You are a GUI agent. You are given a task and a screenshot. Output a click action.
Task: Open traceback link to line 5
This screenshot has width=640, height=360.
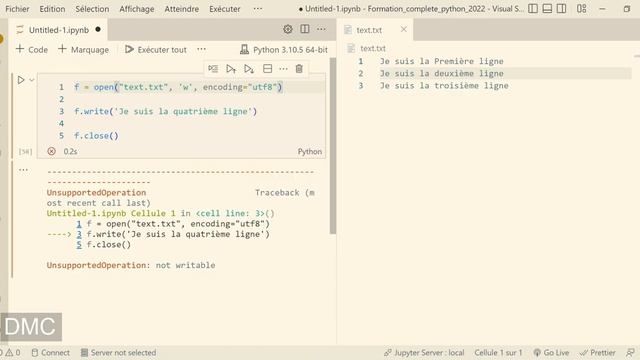click(79, 245)
